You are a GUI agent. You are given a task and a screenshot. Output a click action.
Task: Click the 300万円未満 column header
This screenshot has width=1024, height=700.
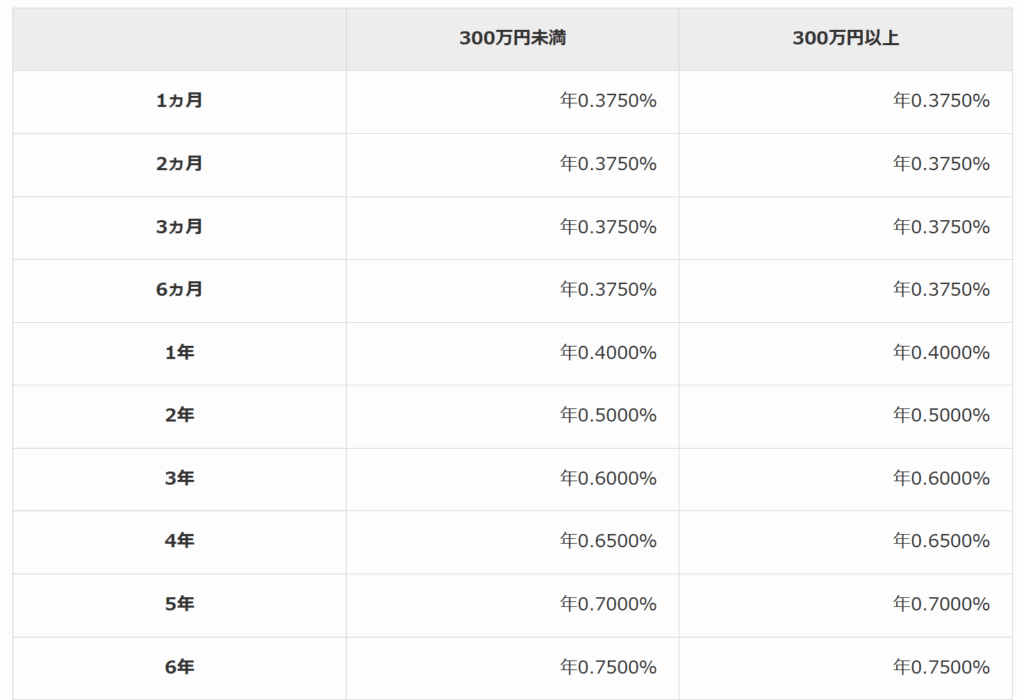point(513,39)
